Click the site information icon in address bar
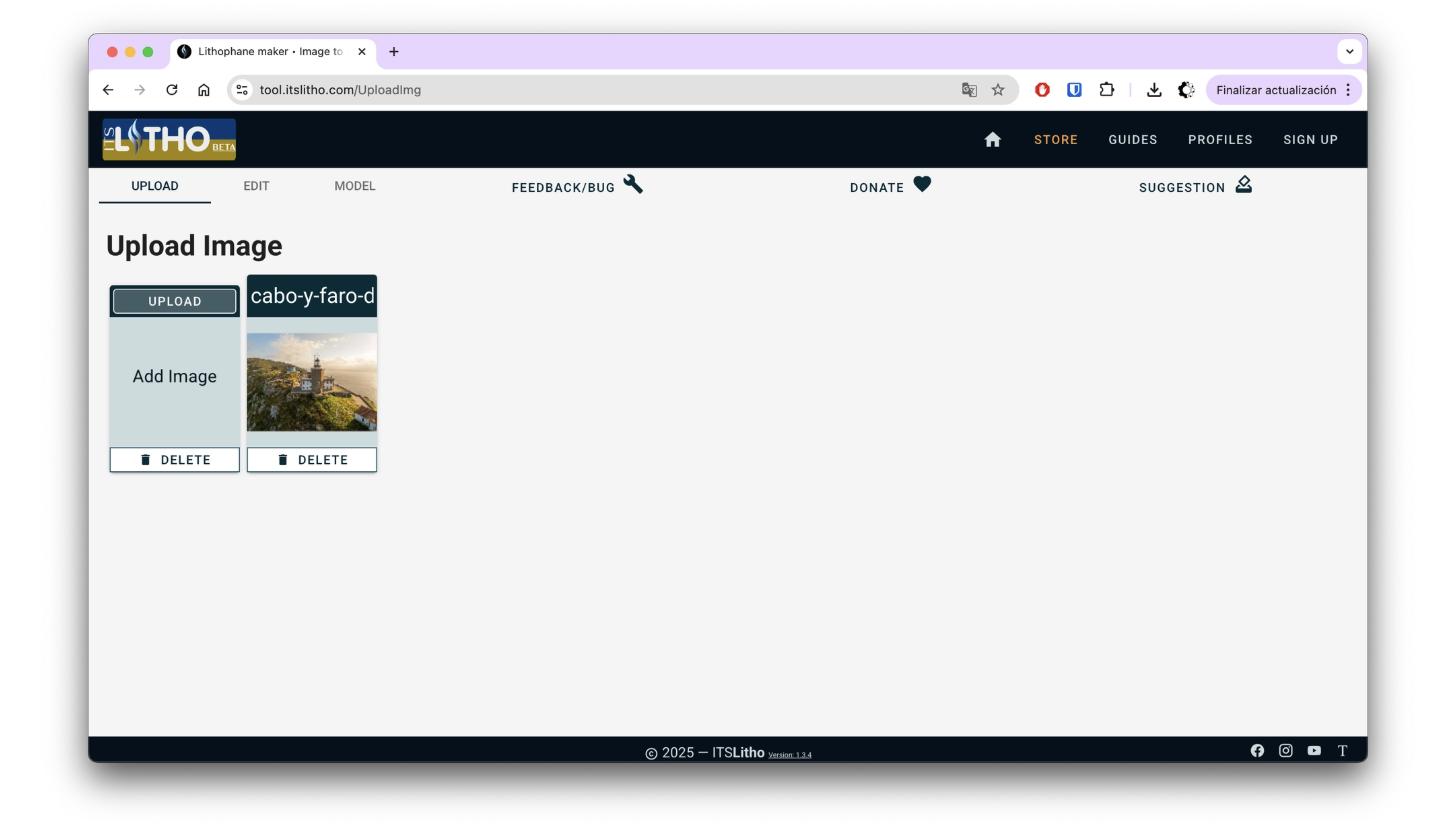1456x828 pixels. pyautogui.click(x=242, y=90)
